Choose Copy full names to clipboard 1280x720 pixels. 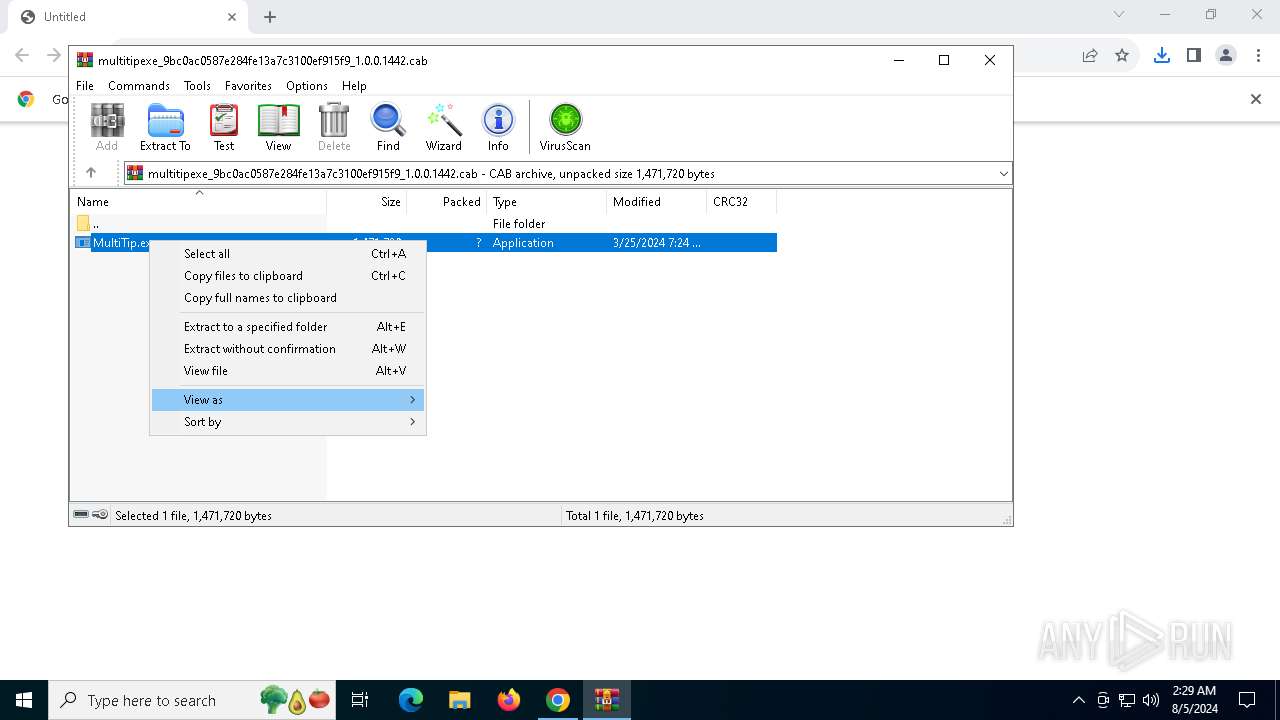click(x=288, y=298)
